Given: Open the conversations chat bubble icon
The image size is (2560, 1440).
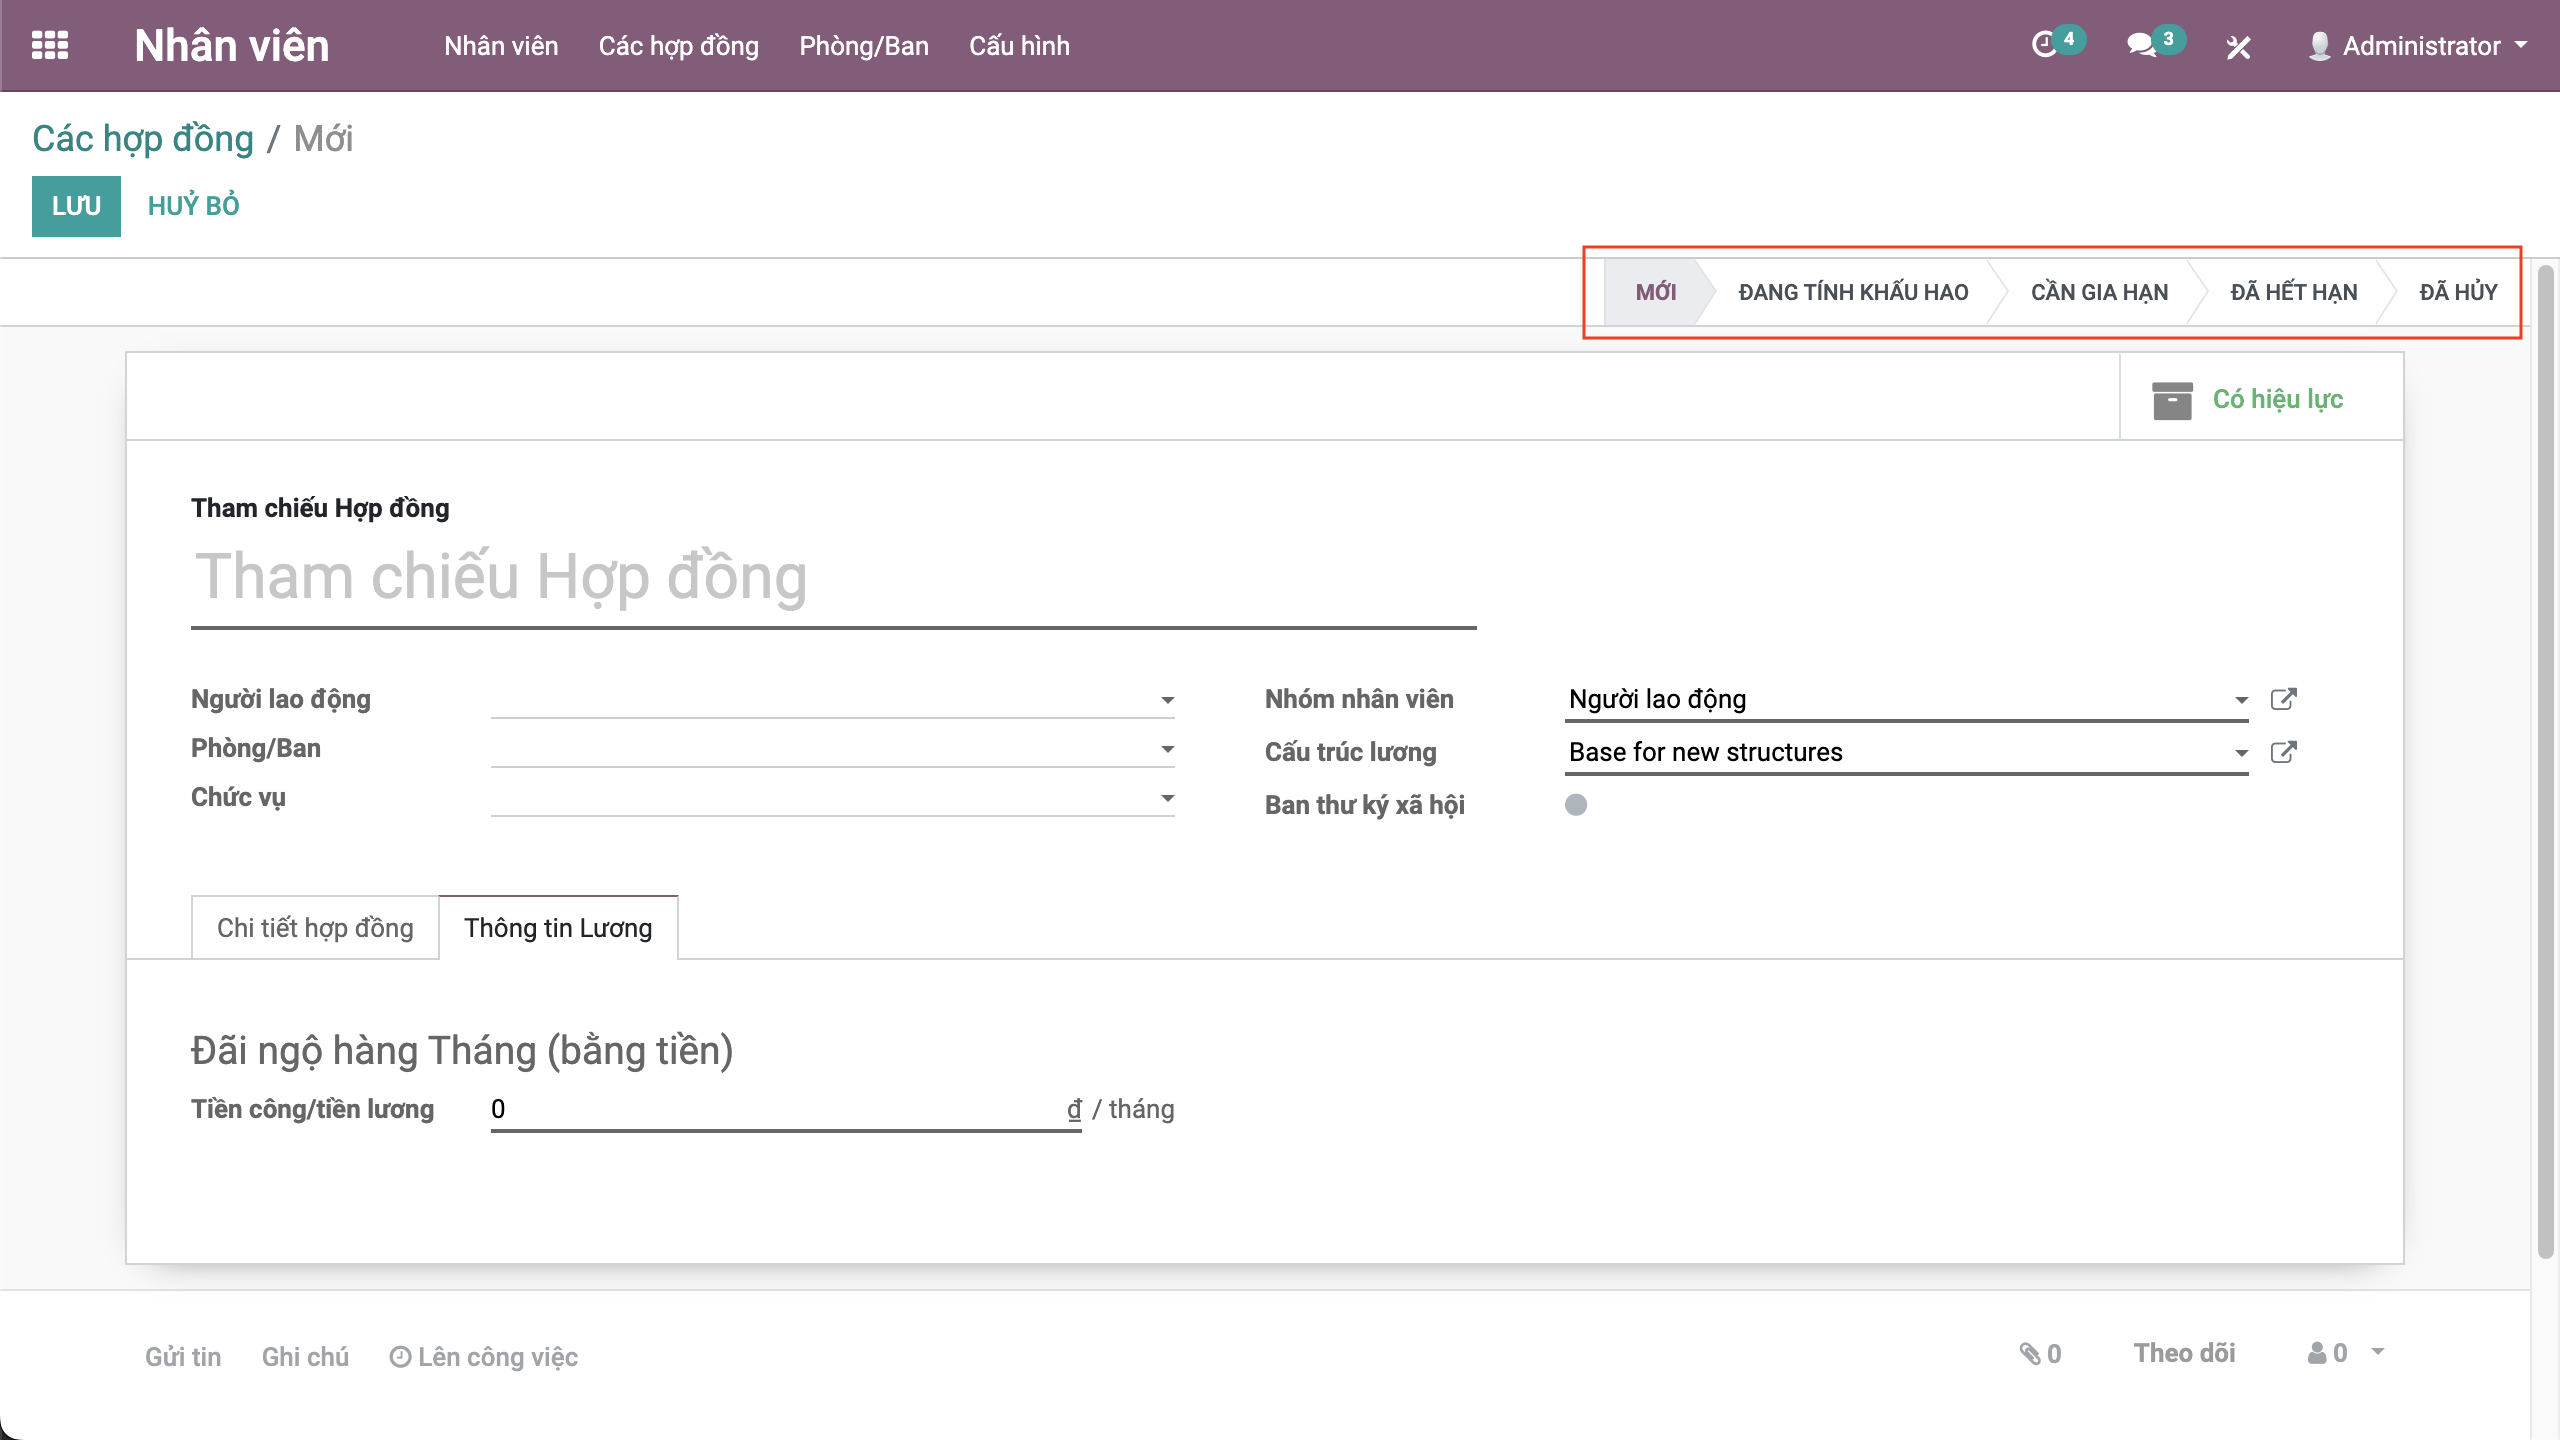Looking at the screenshot, I should tap(2141, 45).
